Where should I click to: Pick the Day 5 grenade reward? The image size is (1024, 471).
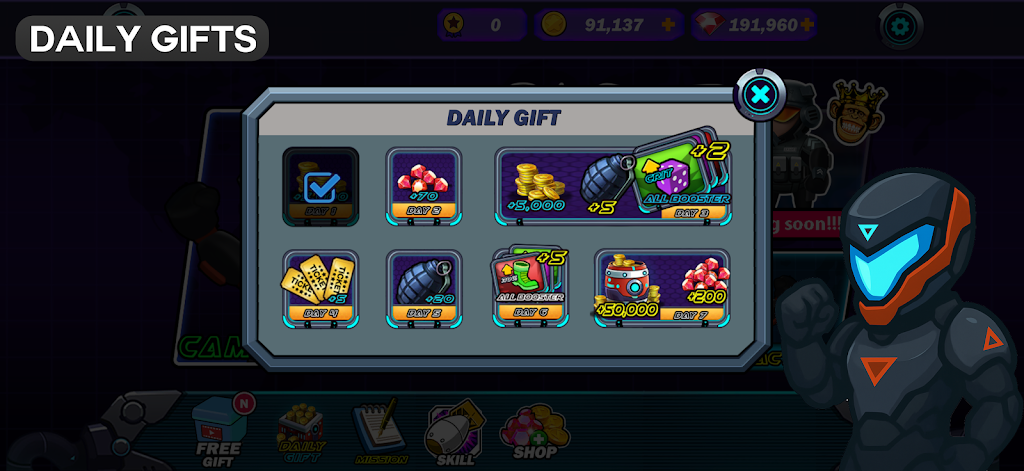point(424,289)
